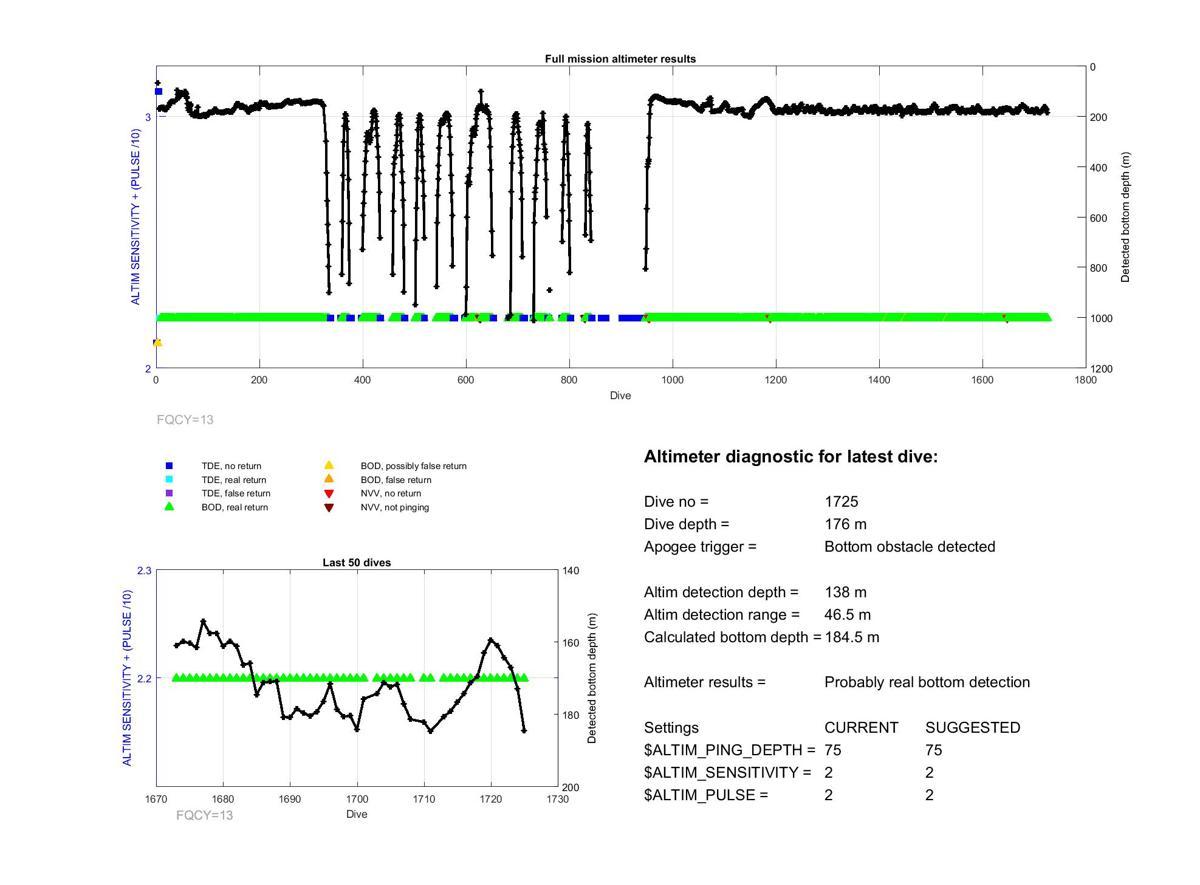Click the '$ALTIM_SENSITIVITY =' label
Viewport: 1200px width, 885px height.
[727, 773]
